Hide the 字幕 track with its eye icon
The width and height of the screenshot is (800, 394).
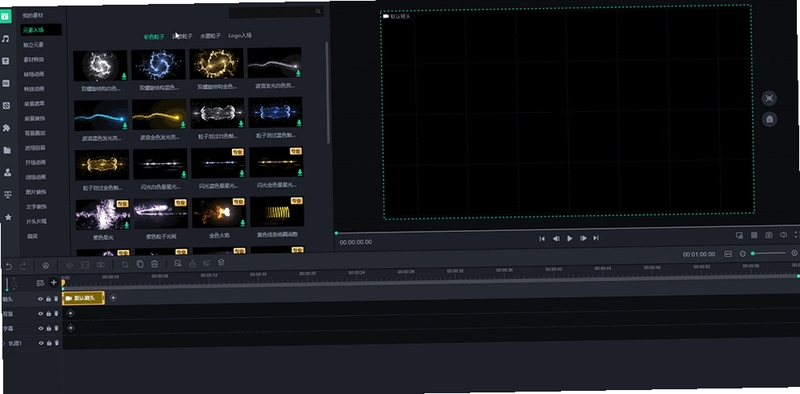[40, 329]
